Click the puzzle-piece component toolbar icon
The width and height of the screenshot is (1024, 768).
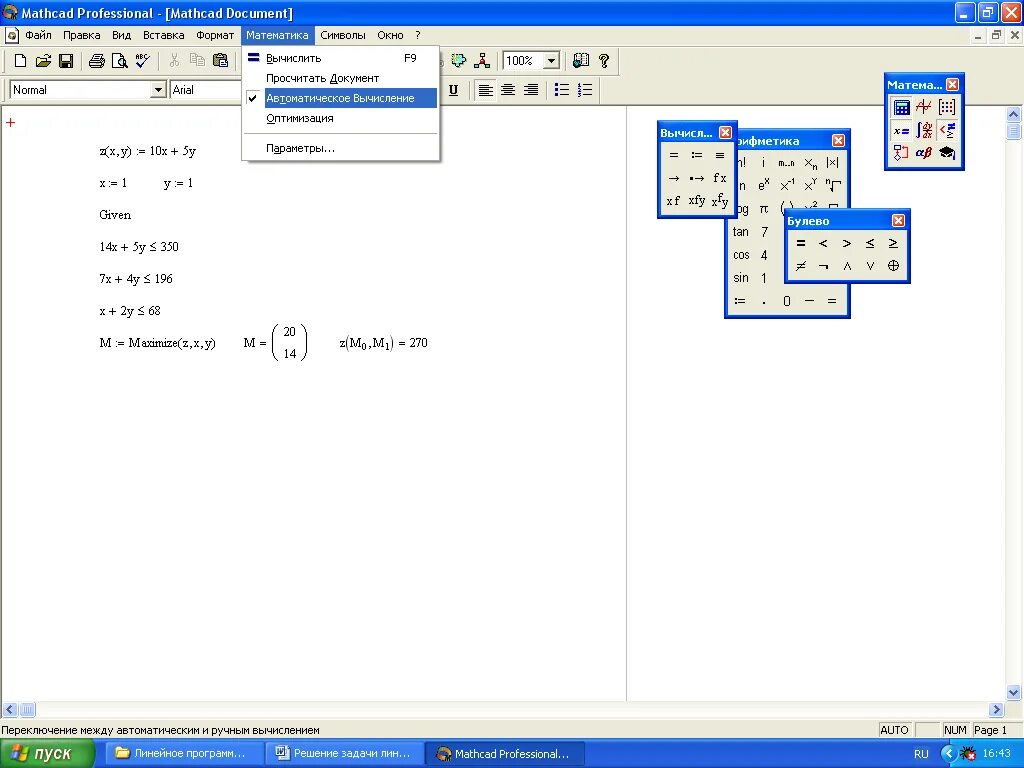[x=459, y=61]
